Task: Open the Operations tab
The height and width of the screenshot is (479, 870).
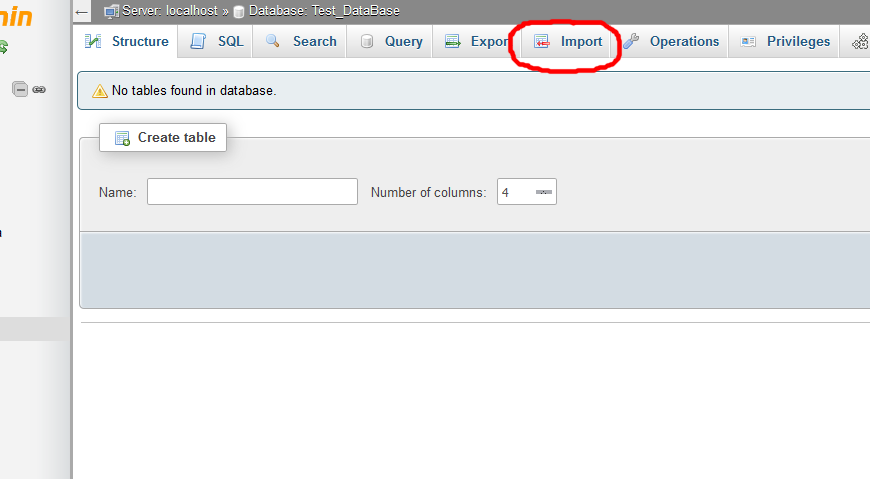Action: pyautogui.click(x=672, y=42)
